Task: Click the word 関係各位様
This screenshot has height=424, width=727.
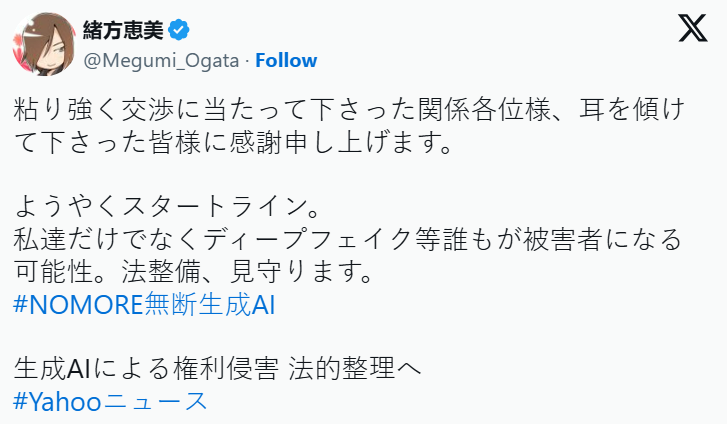Action: pos(485,110)
